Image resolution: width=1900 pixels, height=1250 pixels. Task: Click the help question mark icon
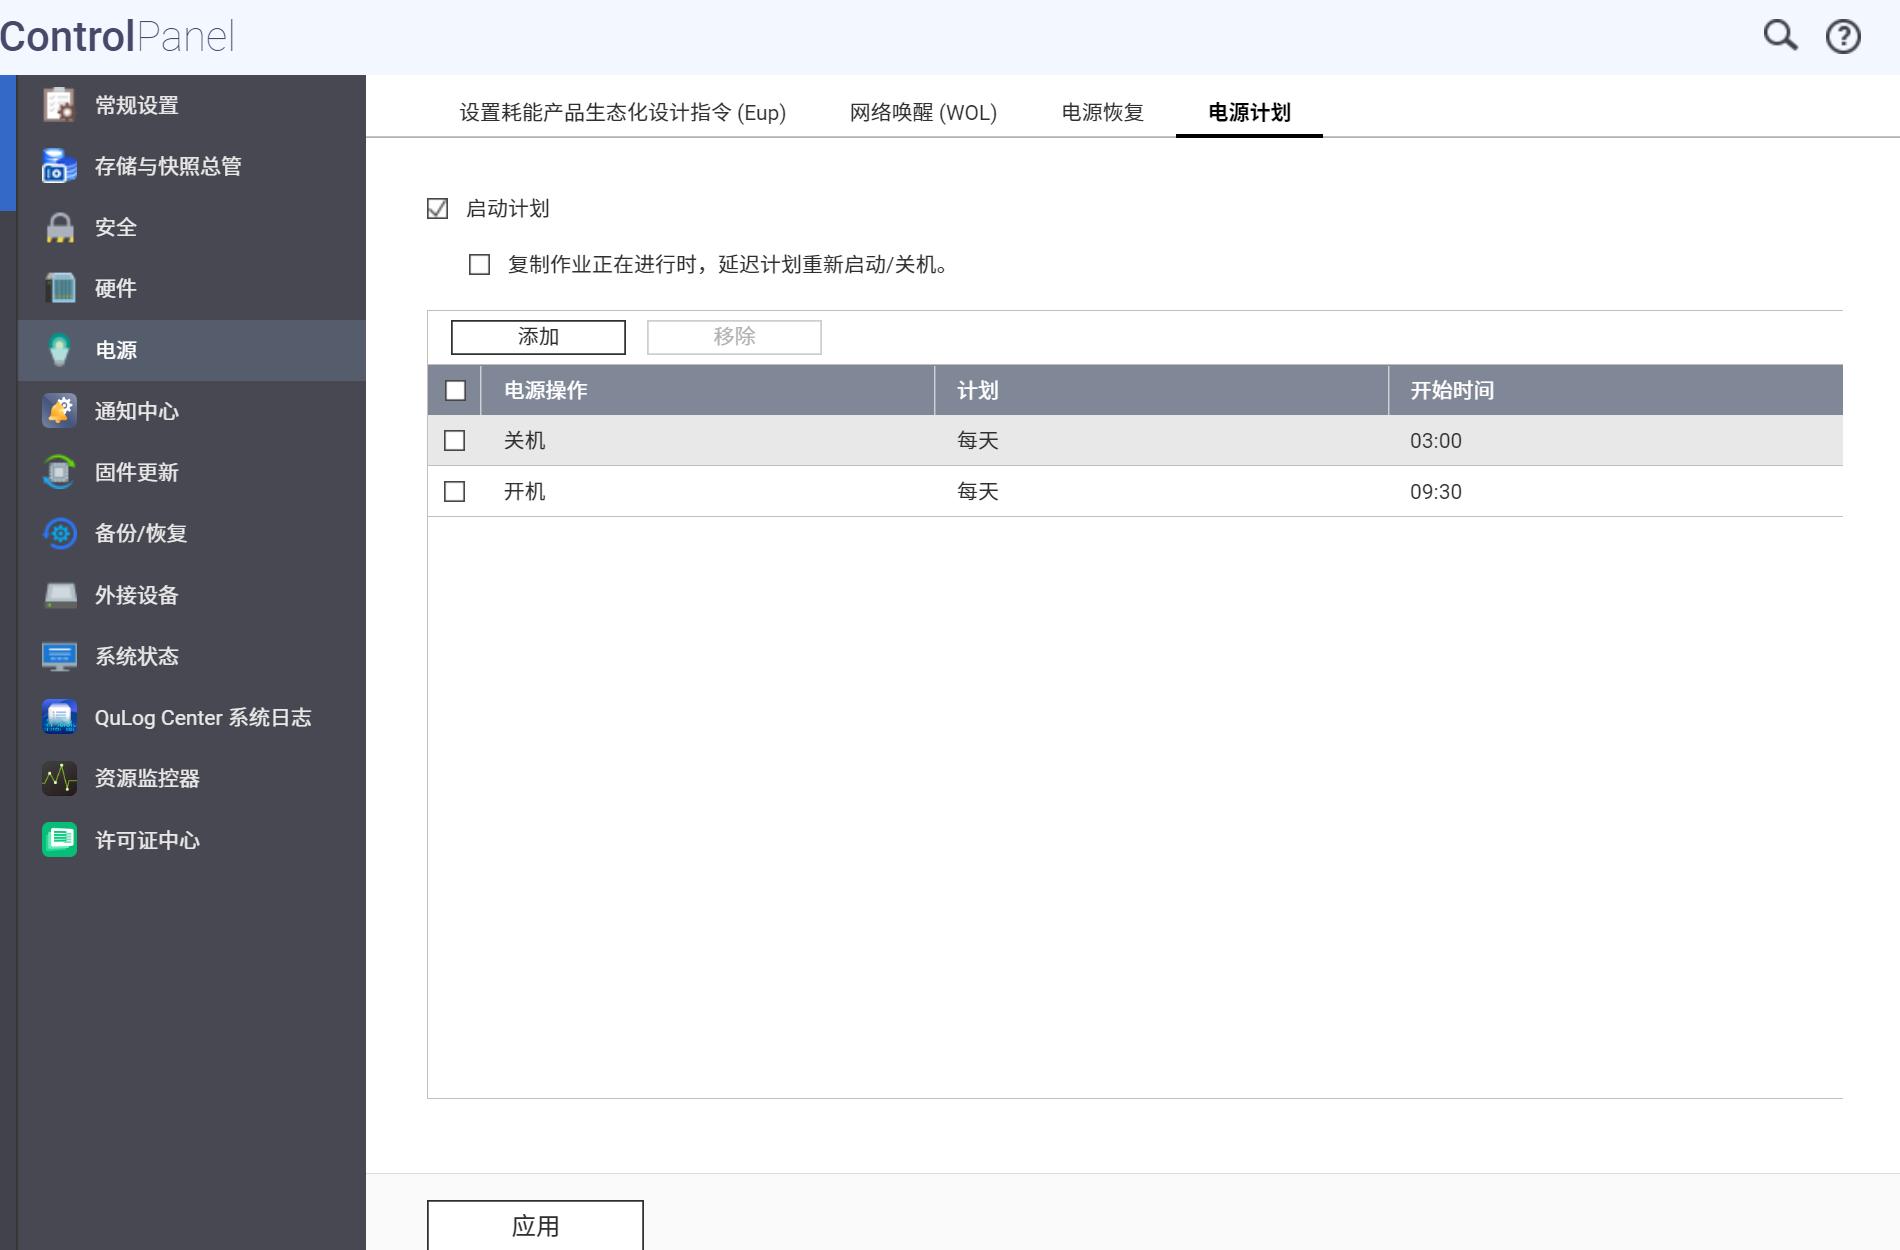[x=1843, y=35]
